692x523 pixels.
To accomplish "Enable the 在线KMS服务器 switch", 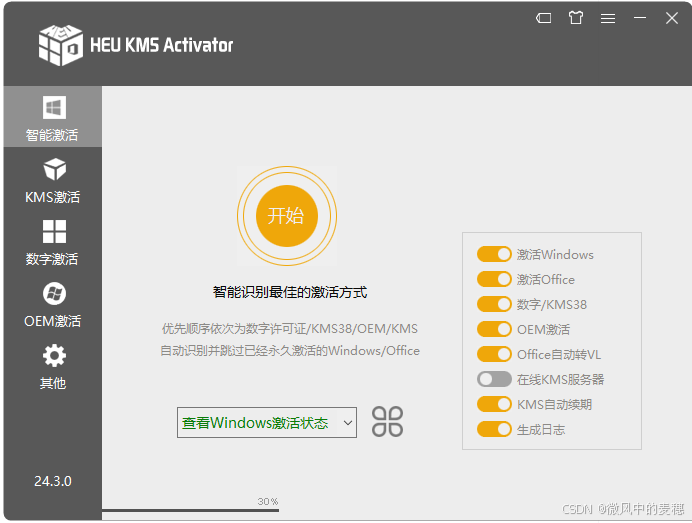I will click(x=494, y=379).
